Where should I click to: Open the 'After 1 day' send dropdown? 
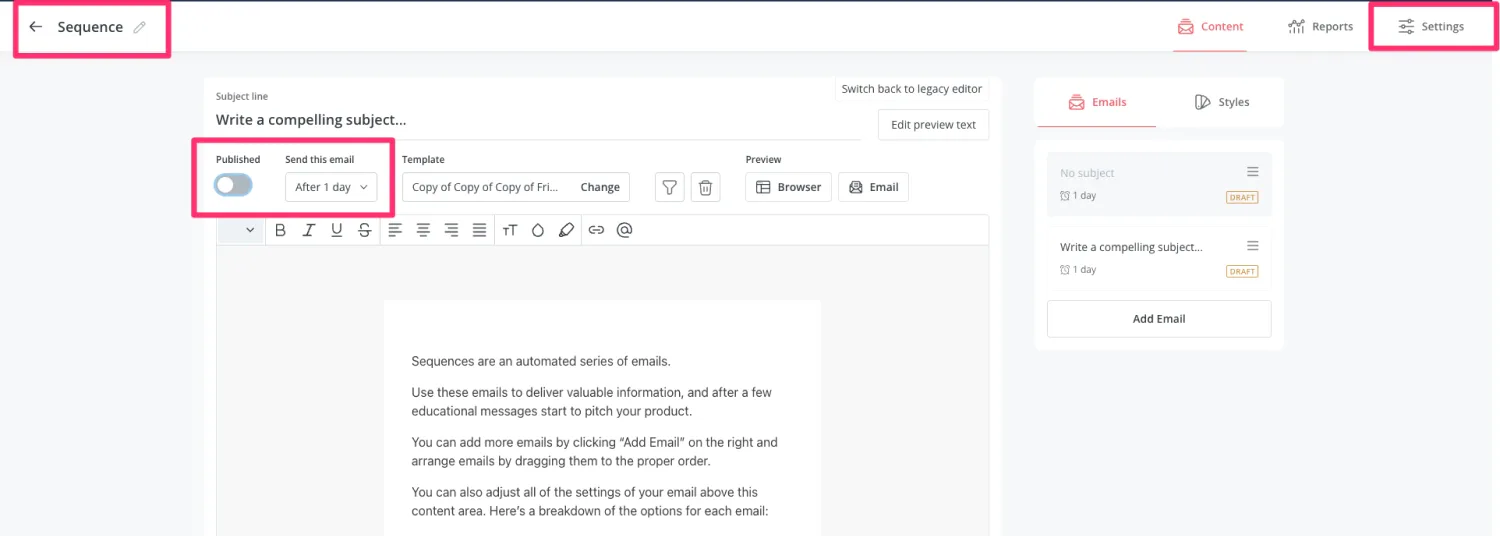(331, 187)
